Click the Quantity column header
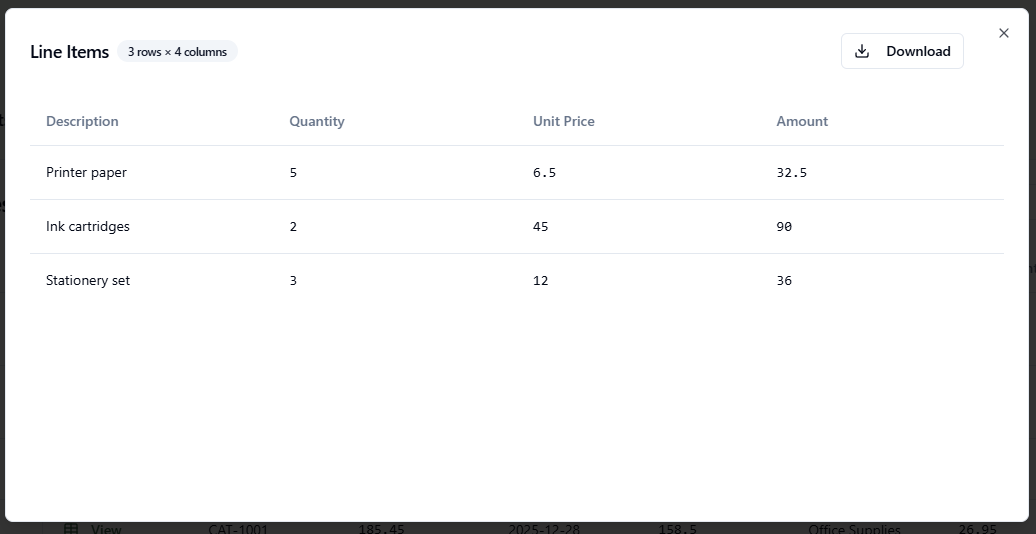 pos(317,121)
